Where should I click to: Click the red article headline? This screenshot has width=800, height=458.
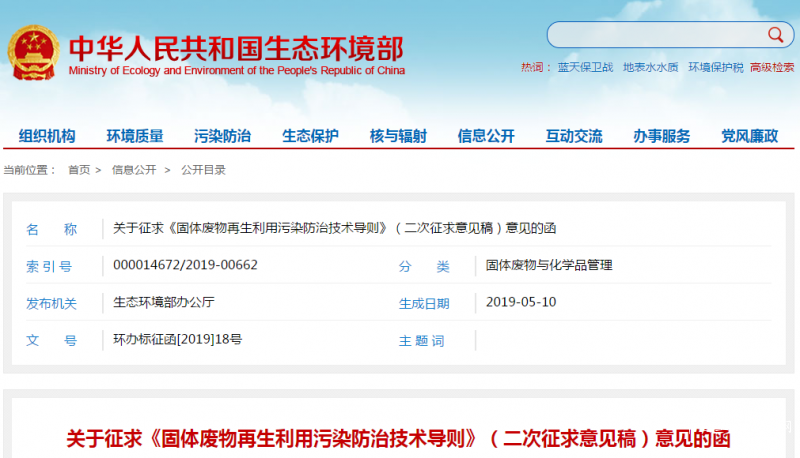pos(398,439)
